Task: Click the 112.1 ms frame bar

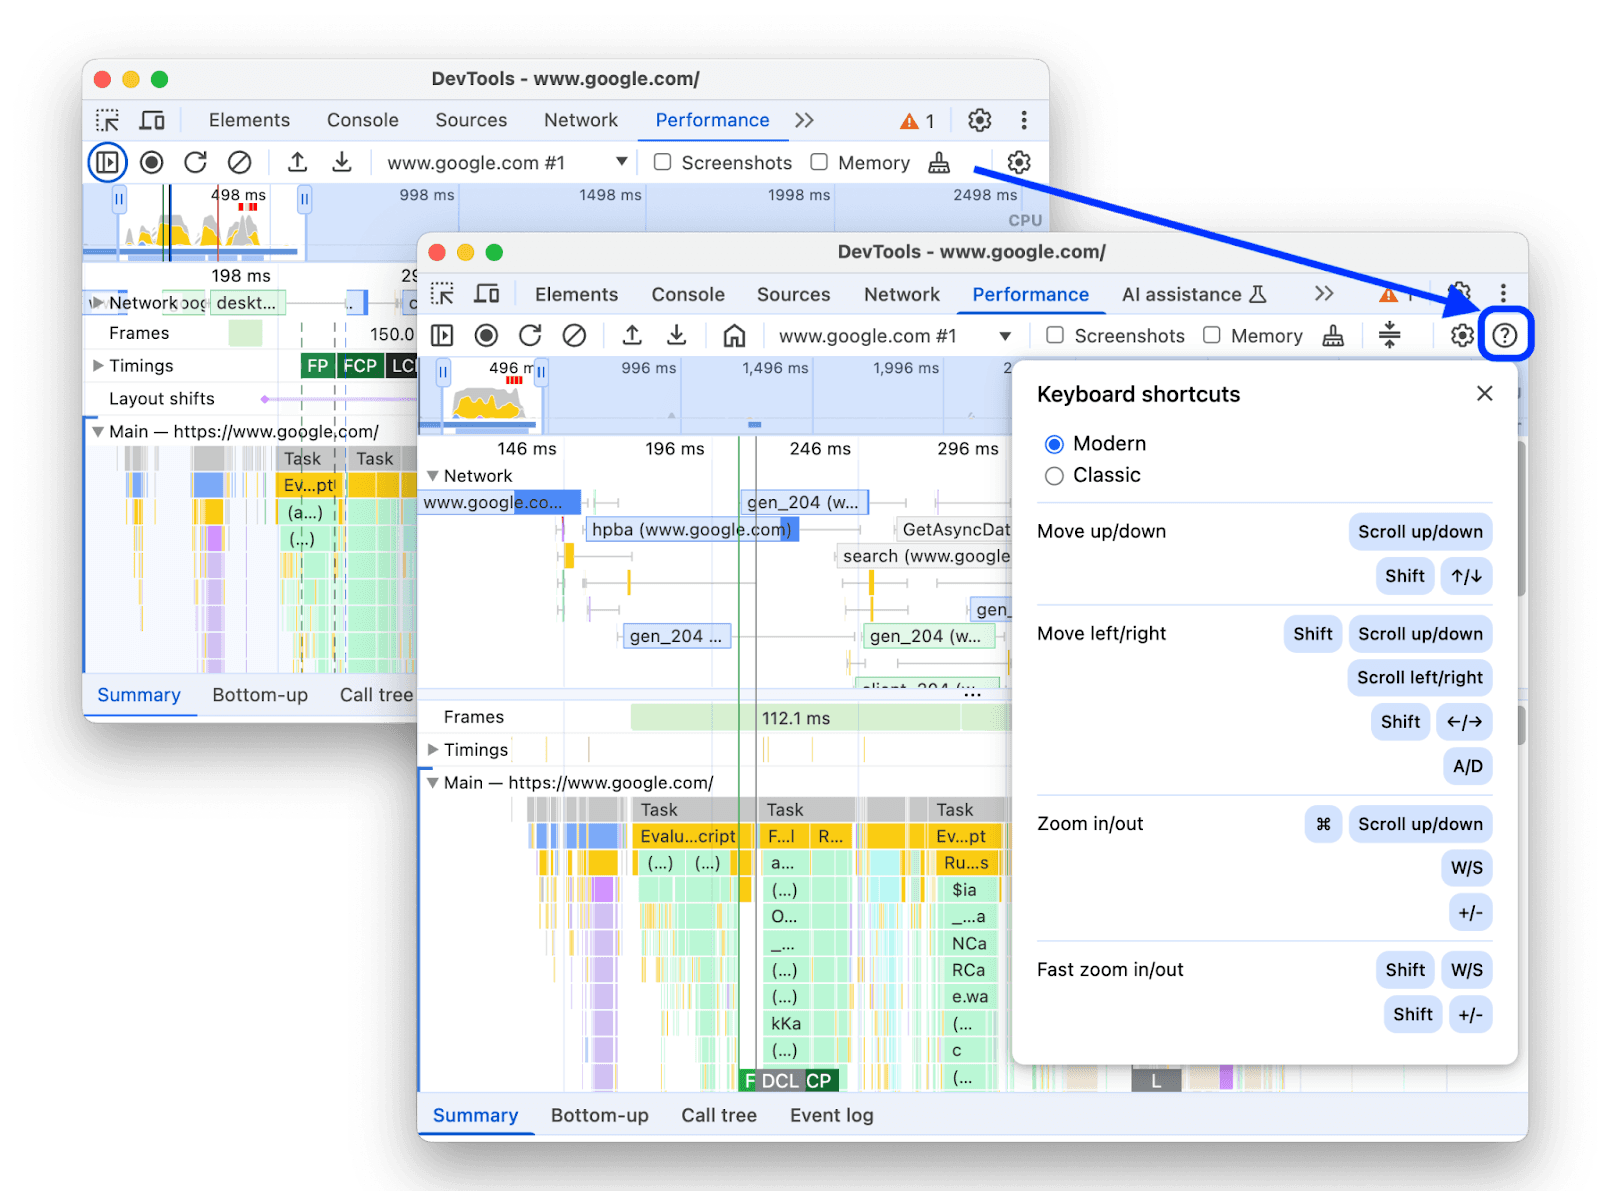Action: click(795, 717)
